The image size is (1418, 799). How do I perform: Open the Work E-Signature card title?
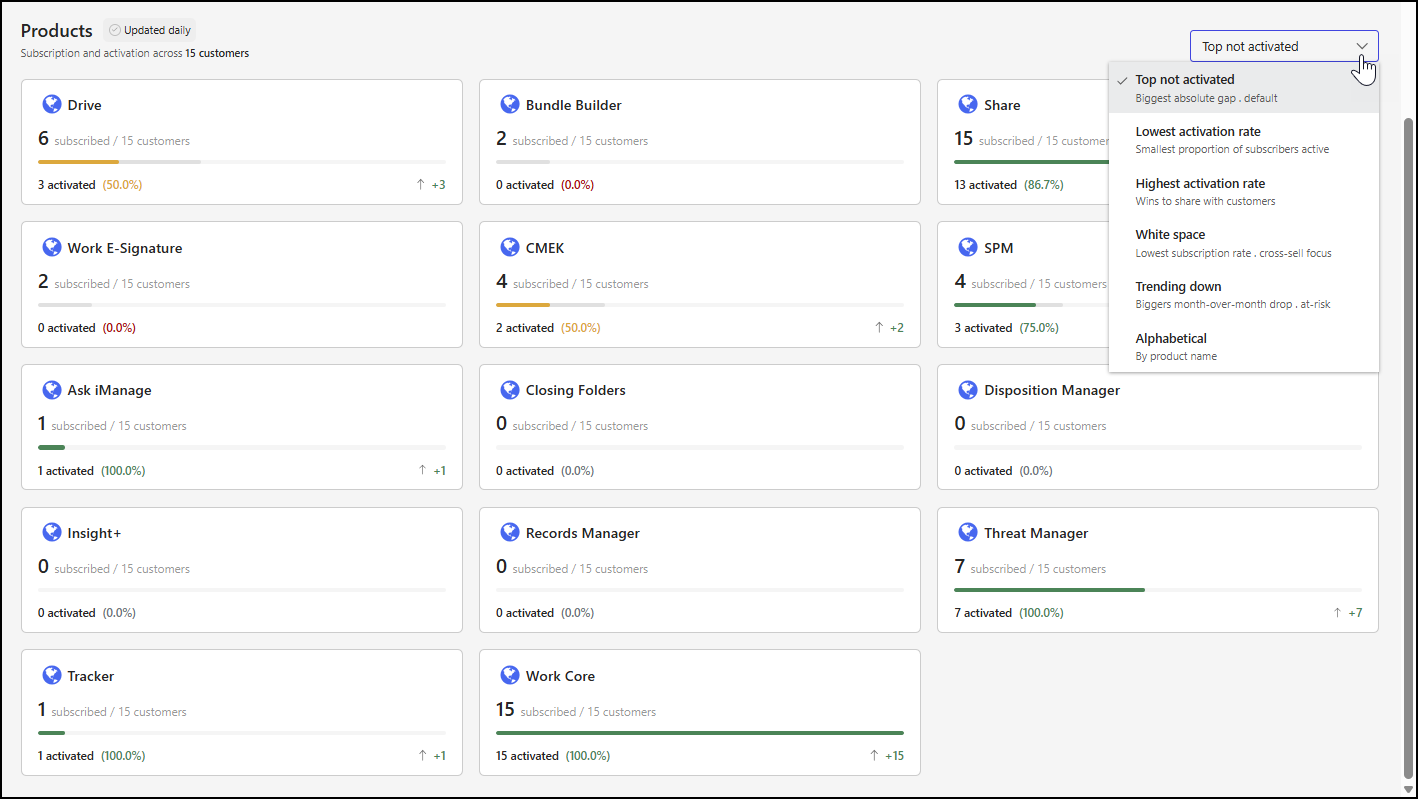tap(125, 248)
